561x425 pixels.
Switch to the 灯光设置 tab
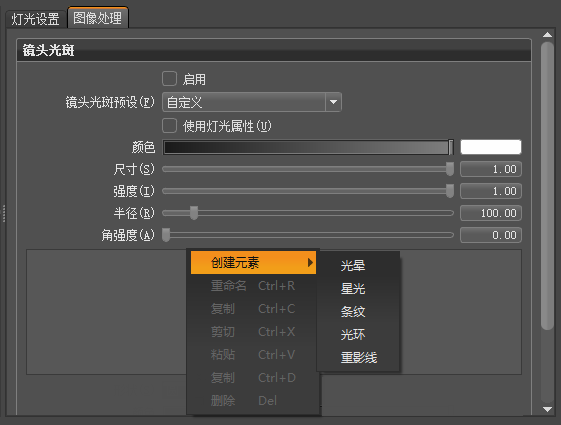(x=35, y=19)
